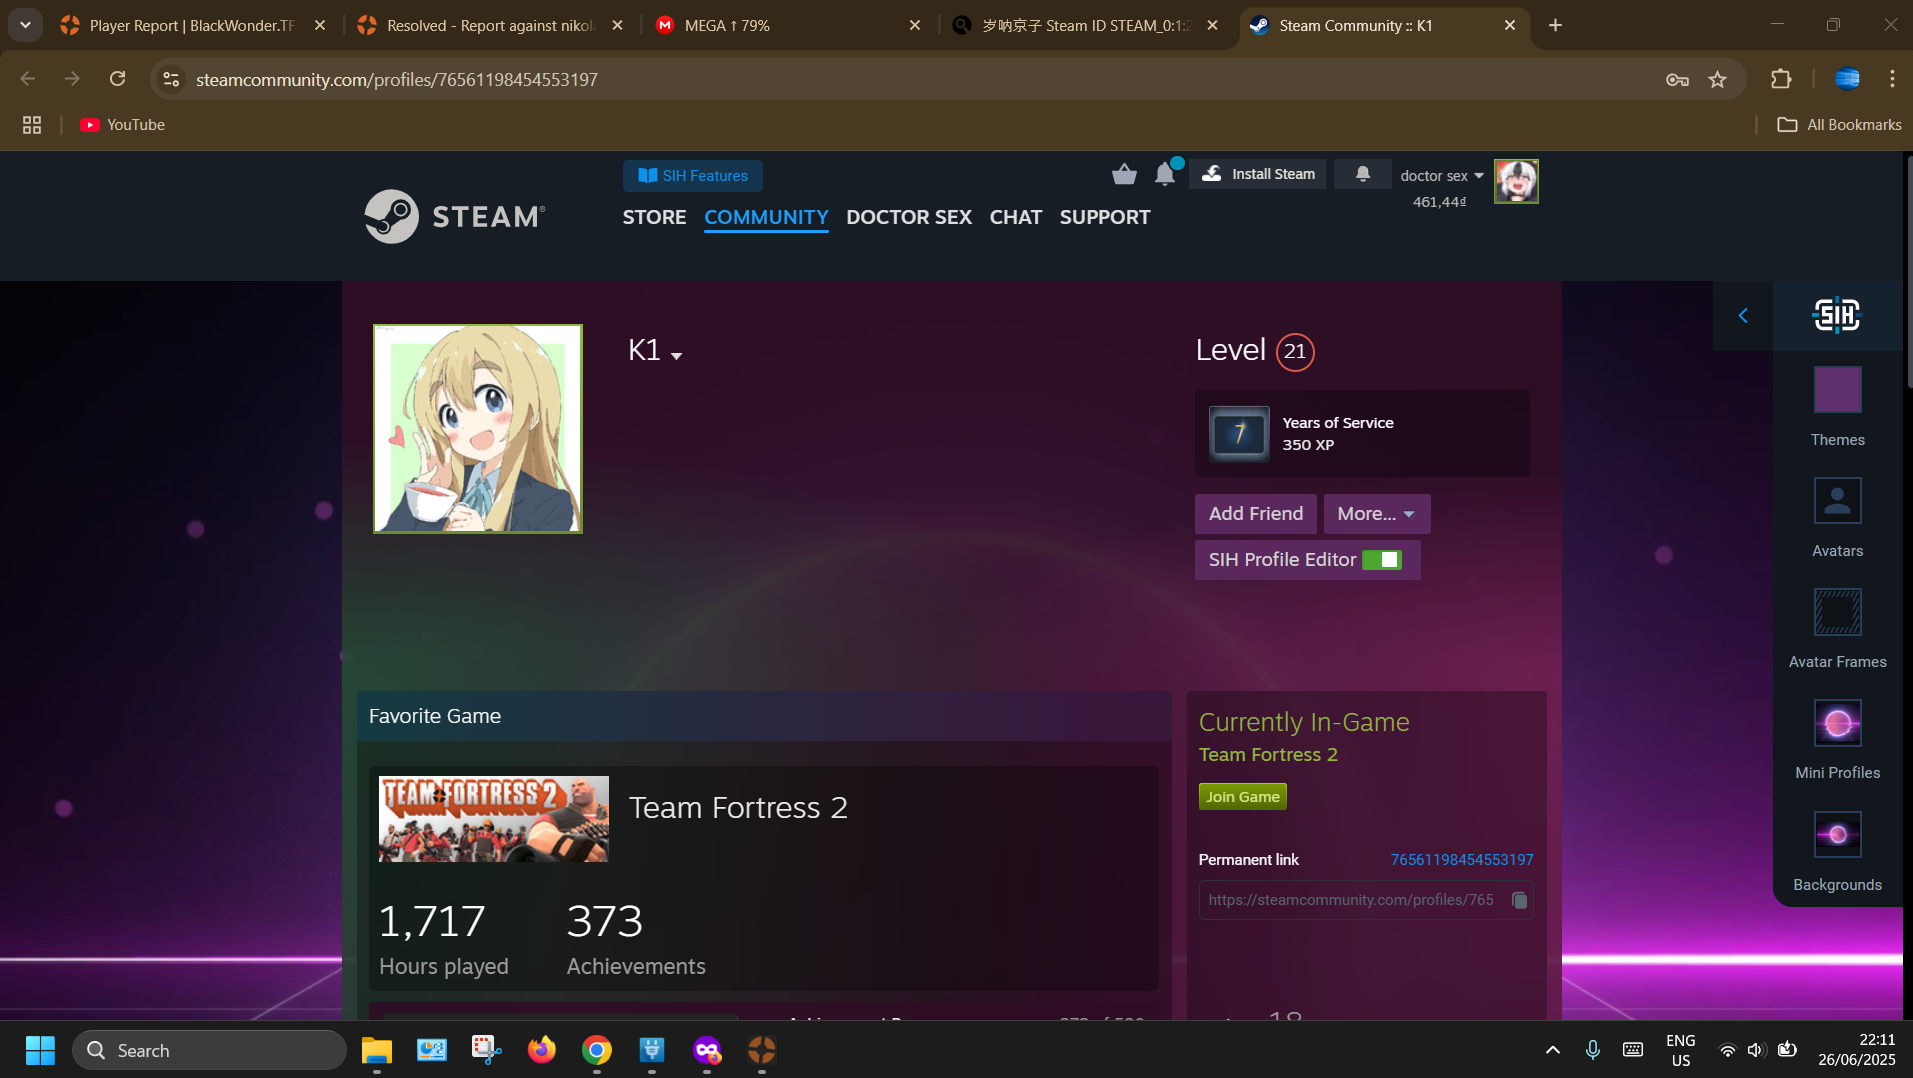
Task: Open File Explorer from taskbar
Action: [x=377, y=1050]
